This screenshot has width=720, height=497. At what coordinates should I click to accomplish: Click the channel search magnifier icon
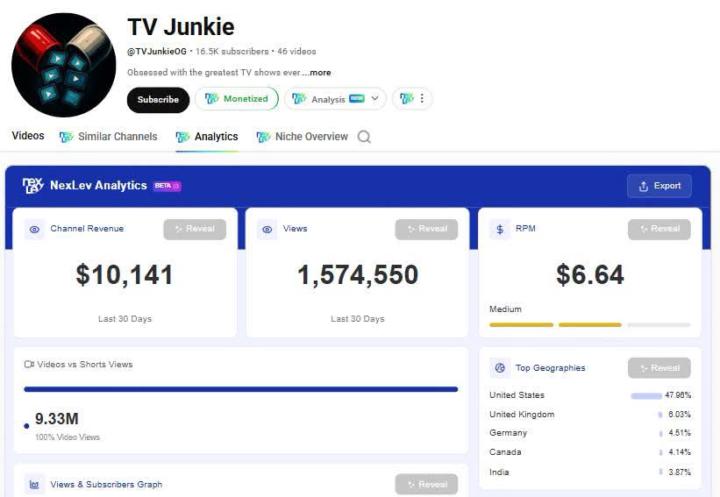(364, 137)
